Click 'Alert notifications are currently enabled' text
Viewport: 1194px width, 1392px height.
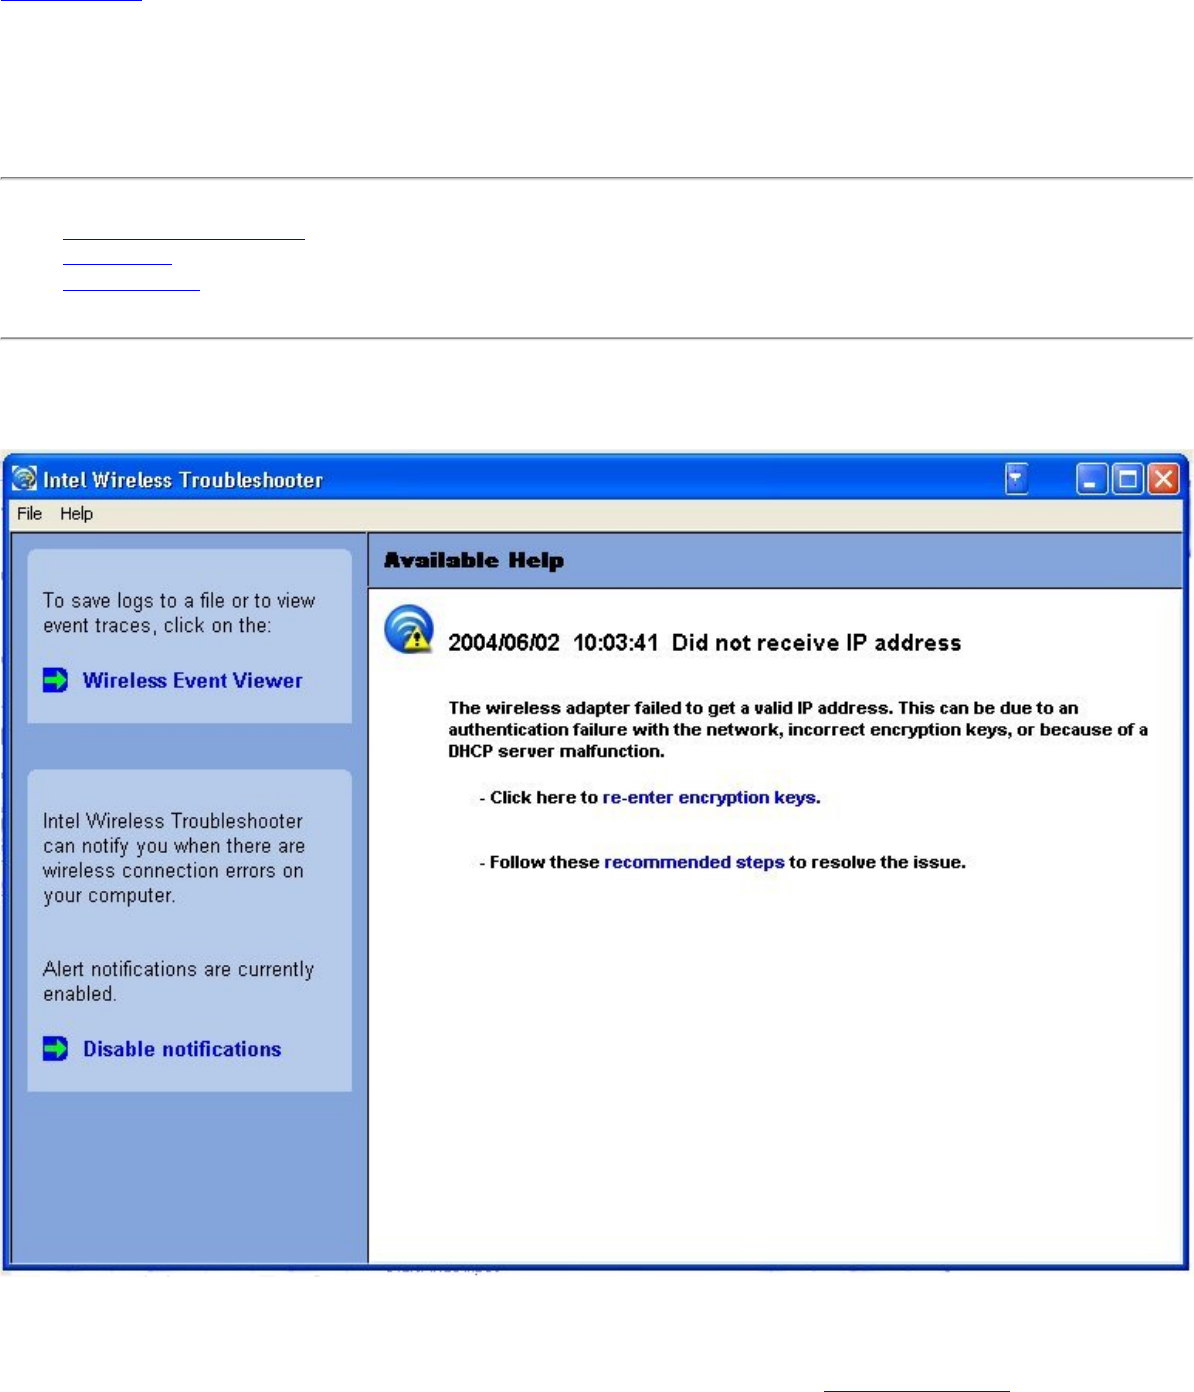pos(178,981)
